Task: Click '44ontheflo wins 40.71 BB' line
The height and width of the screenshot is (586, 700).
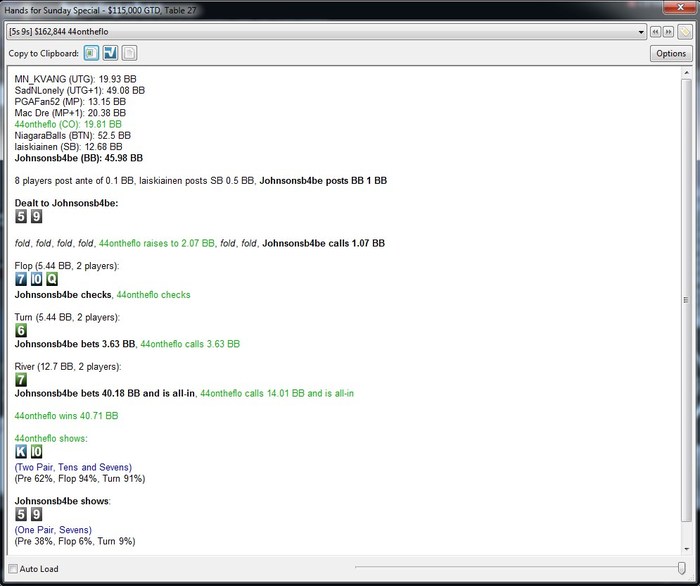Action: (66, 416)
